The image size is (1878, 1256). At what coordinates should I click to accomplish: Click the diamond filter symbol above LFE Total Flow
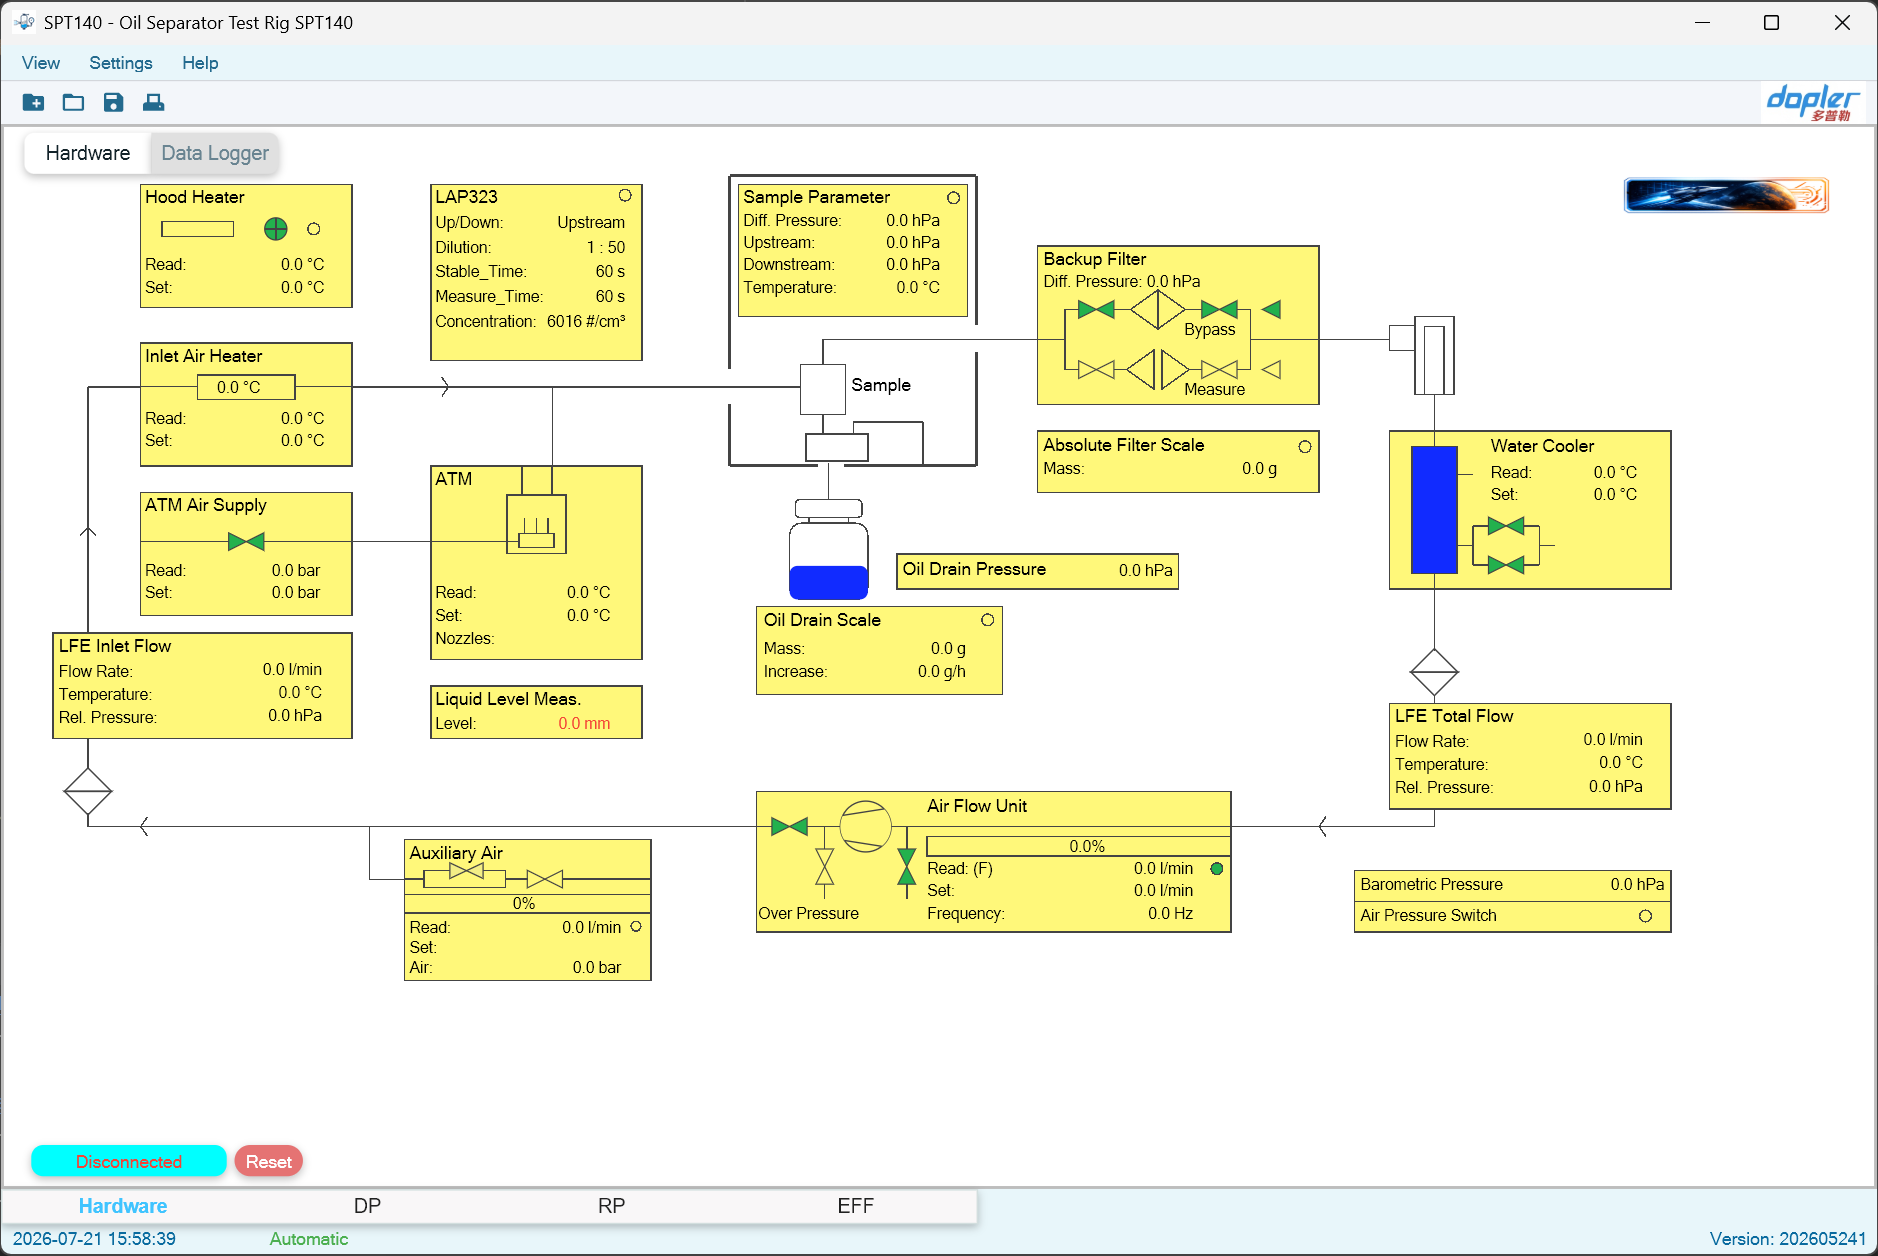[x=1434, y=672]
